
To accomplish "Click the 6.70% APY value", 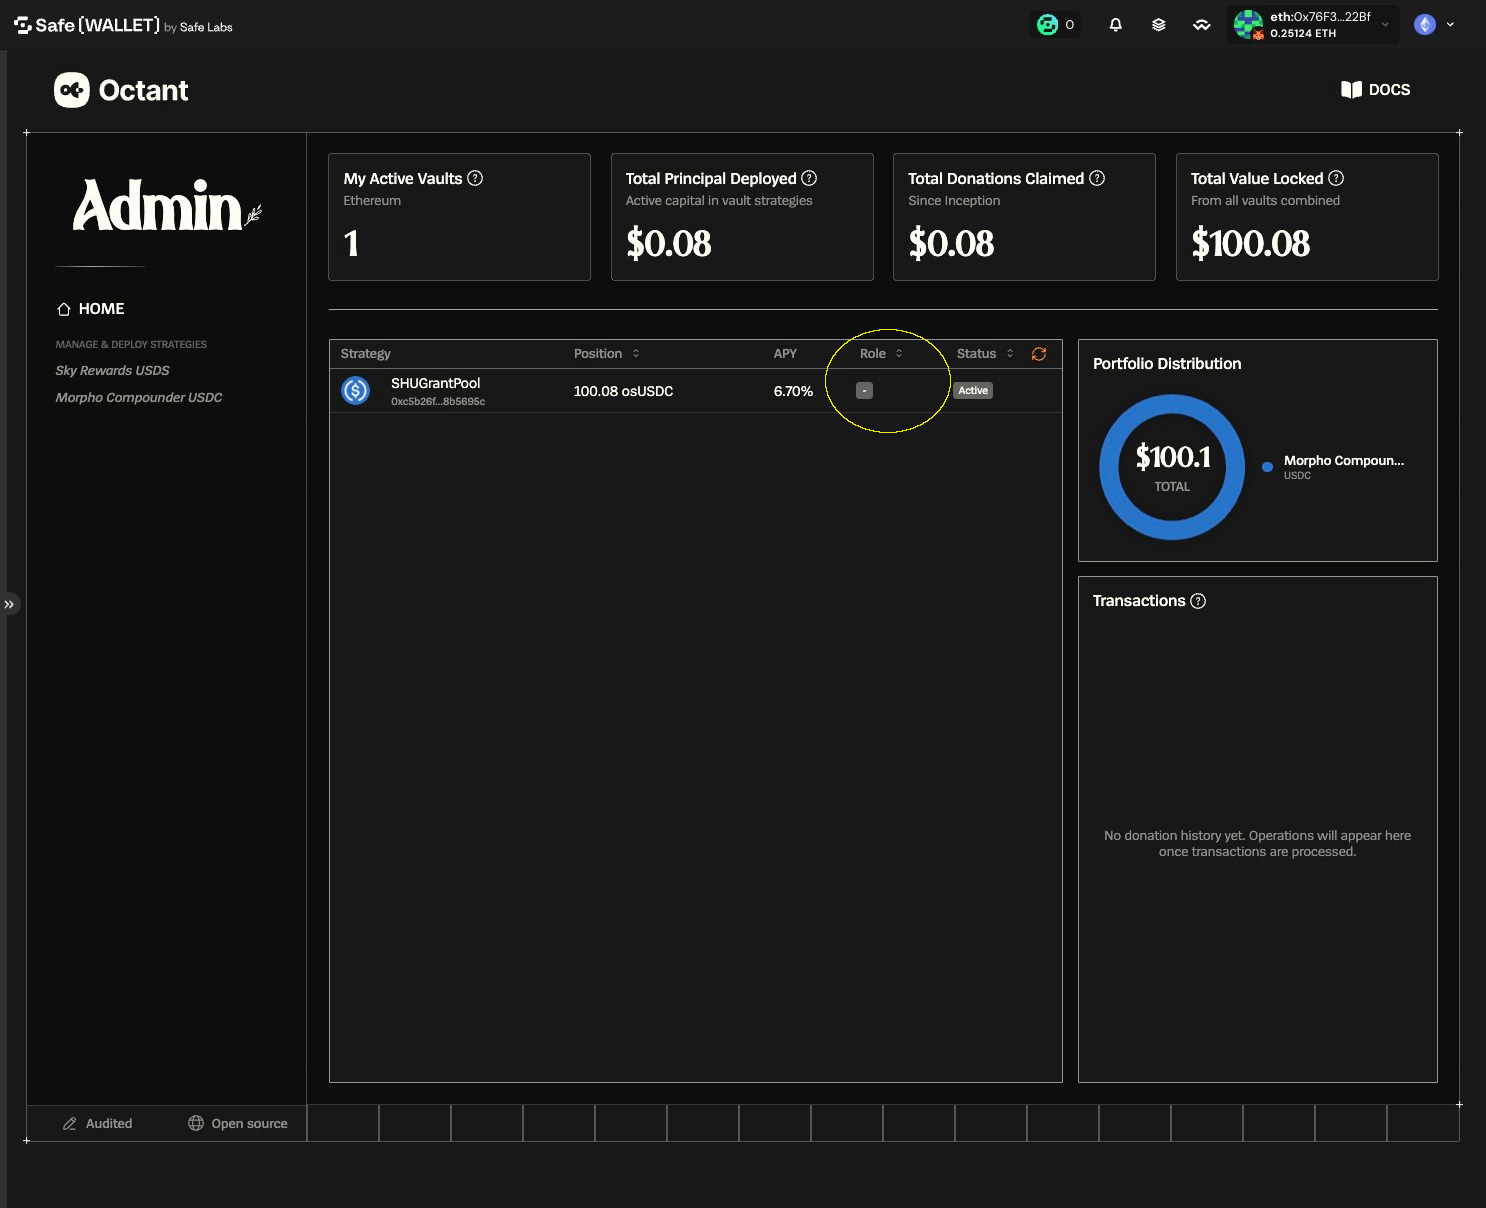I will [793, 391].
